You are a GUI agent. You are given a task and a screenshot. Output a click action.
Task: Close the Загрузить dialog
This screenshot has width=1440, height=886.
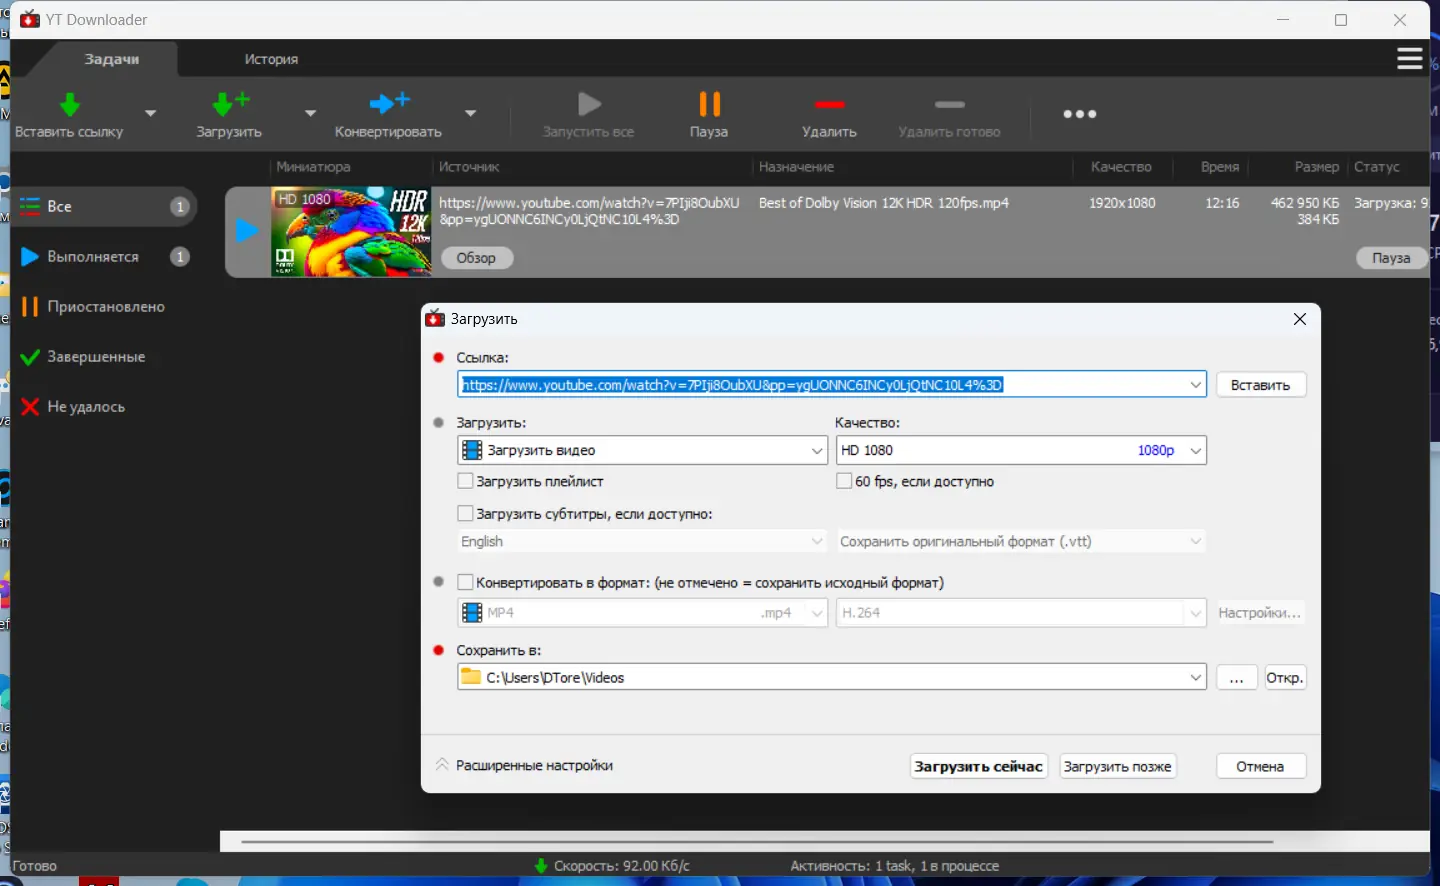pyautogui.click(x=1300, y=319)
